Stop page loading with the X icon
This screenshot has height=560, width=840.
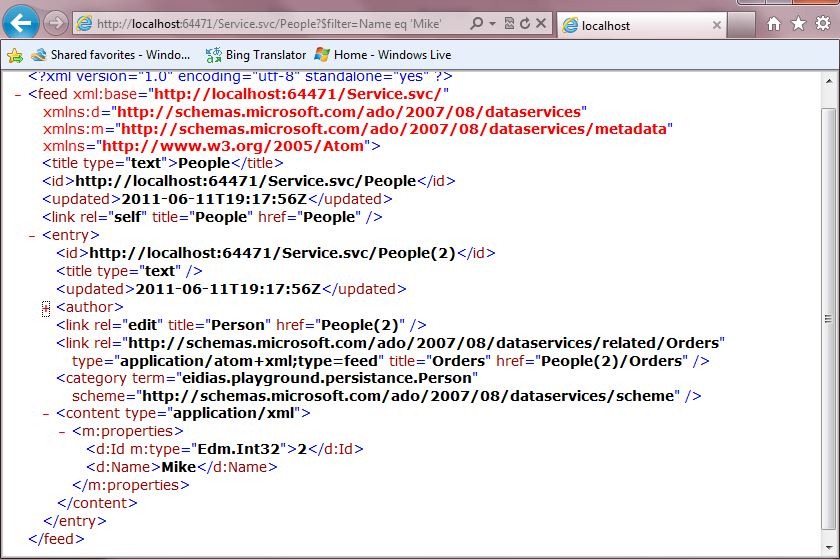click(x=541, y=23)
